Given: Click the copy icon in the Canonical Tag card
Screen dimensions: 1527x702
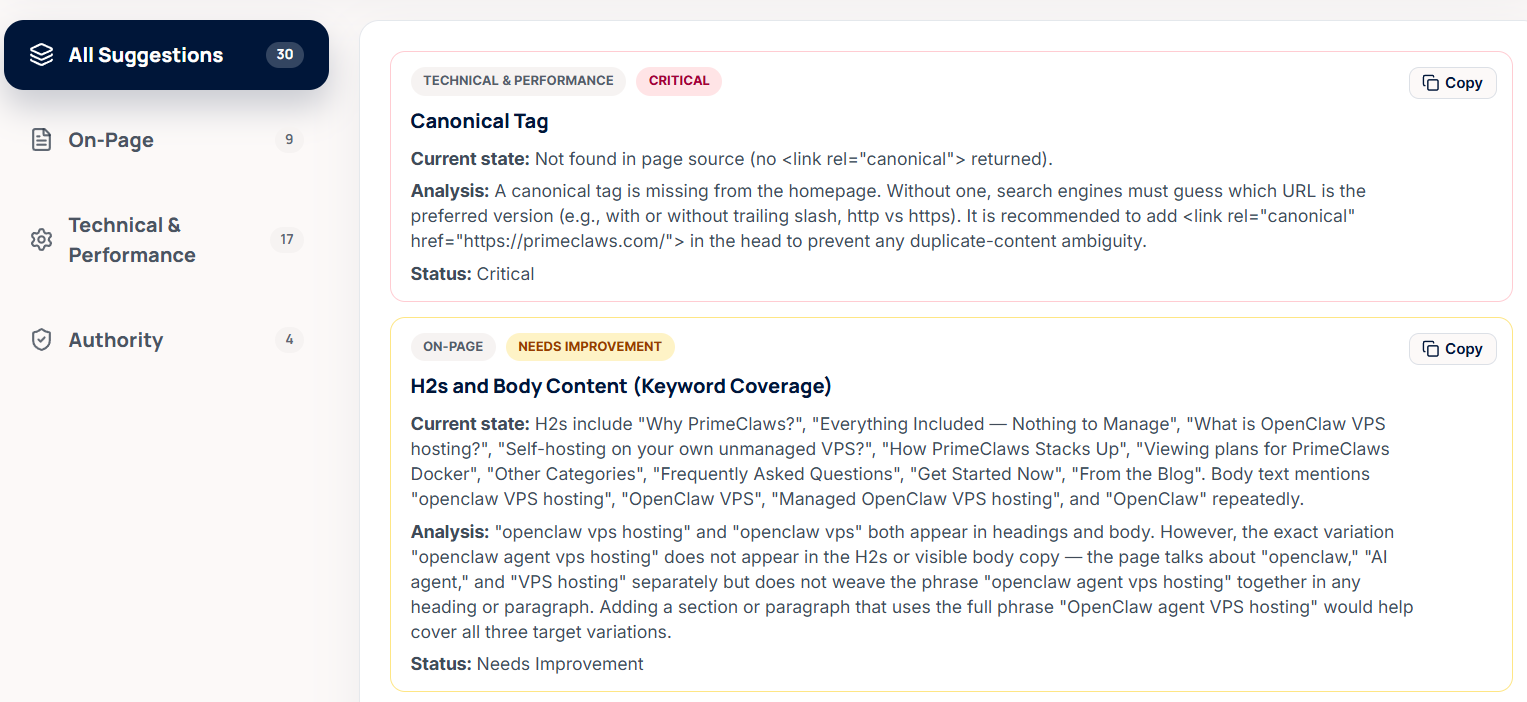Looking at the screenshot, I should coord(1431,83).
